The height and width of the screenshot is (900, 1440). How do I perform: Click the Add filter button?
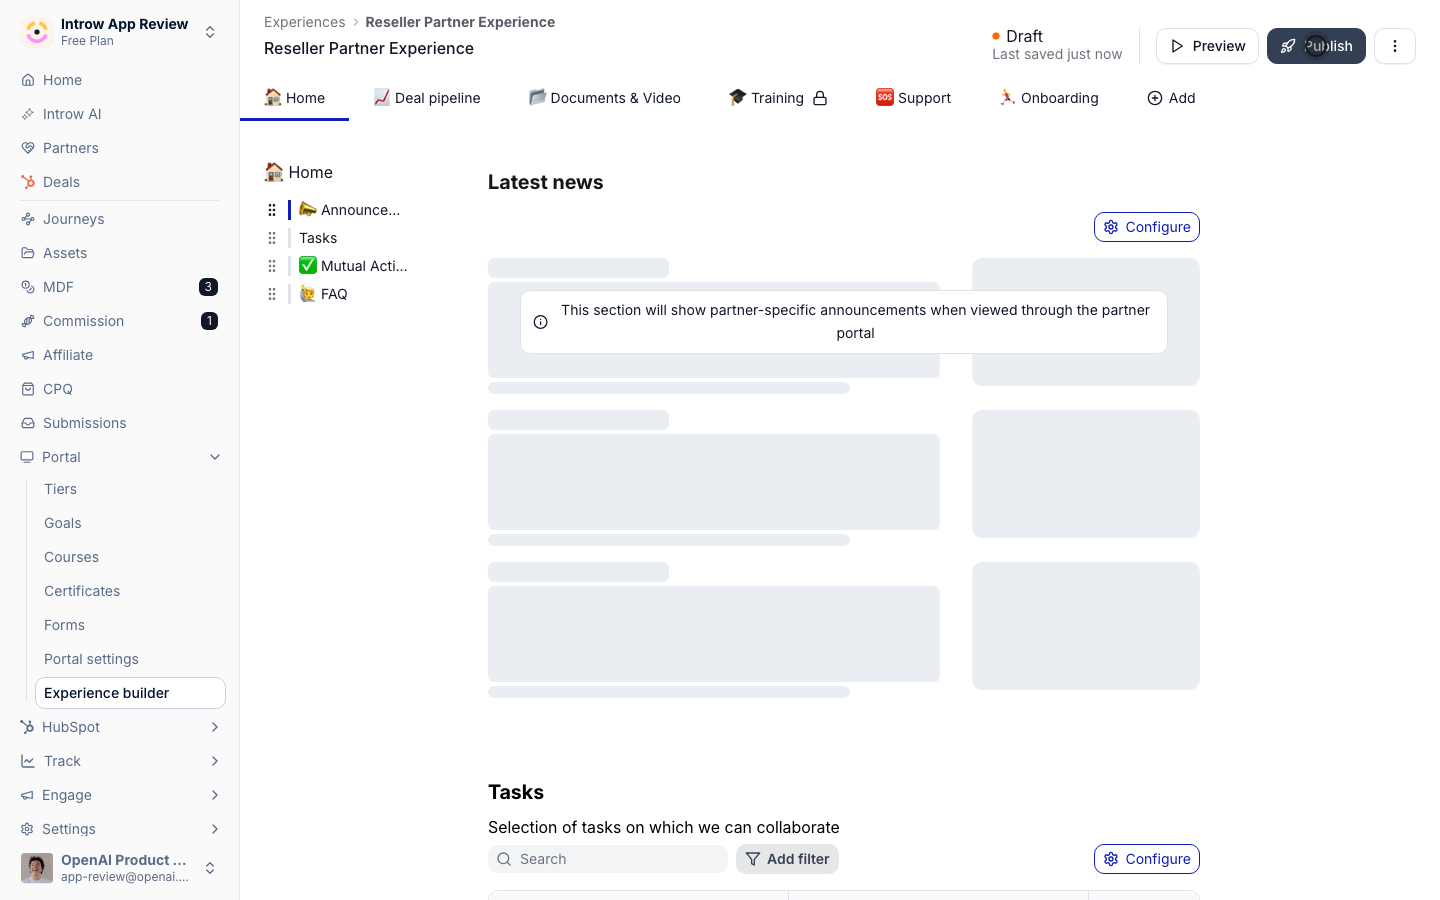[787, 859]
